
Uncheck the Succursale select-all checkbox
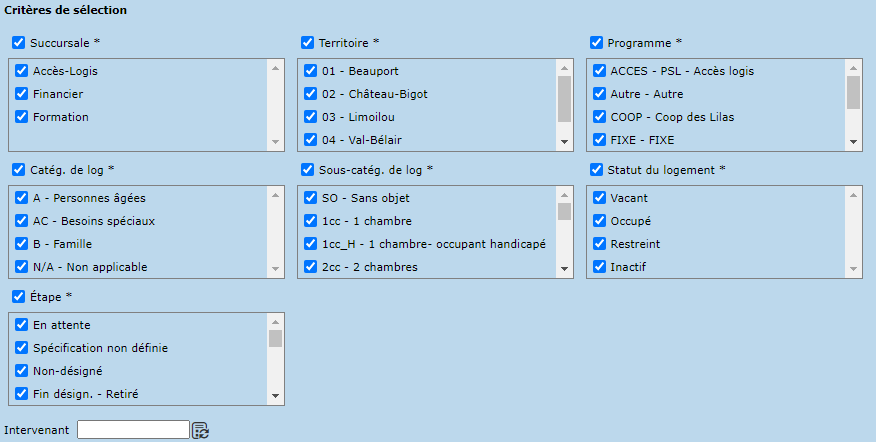click(x=18, y=43)
